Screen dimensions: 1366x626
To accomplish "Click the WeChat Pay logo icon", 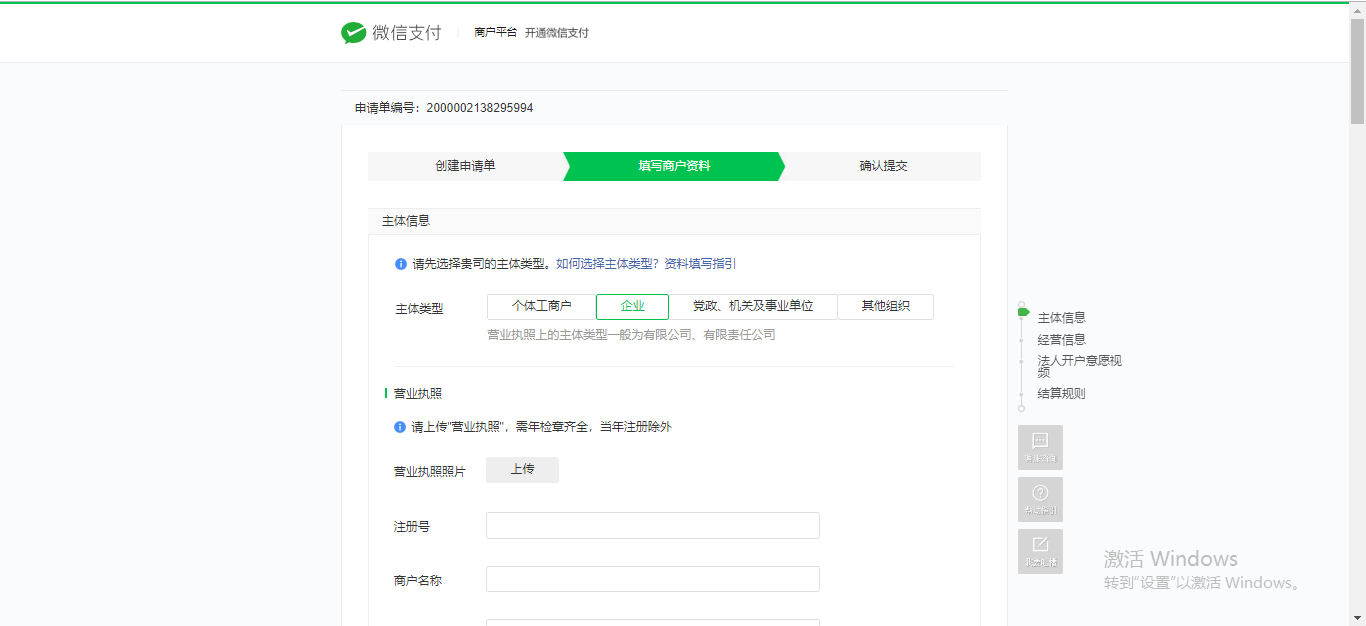I will 353,33.
